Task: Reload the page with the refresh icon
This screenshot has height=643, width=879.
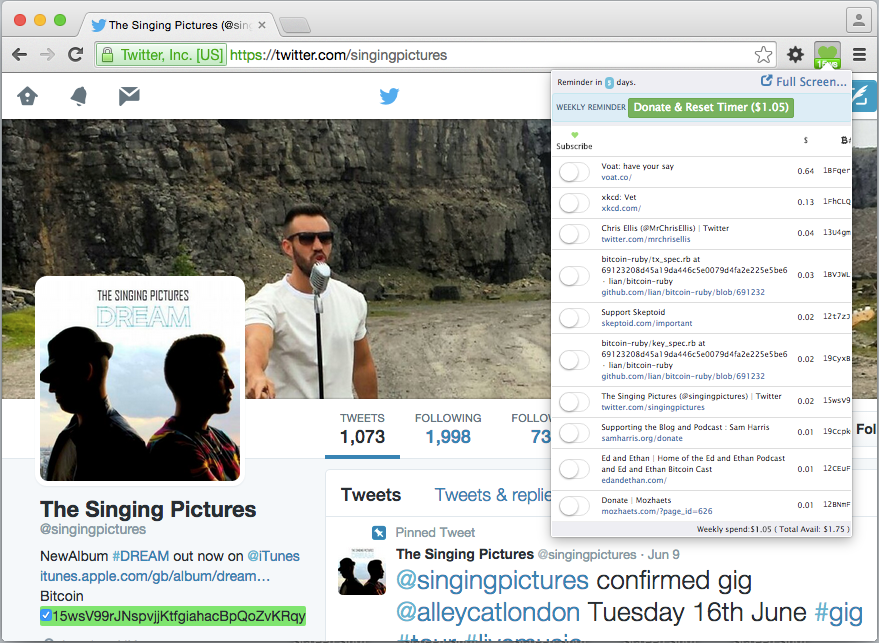Action: [x=76, y=54]
